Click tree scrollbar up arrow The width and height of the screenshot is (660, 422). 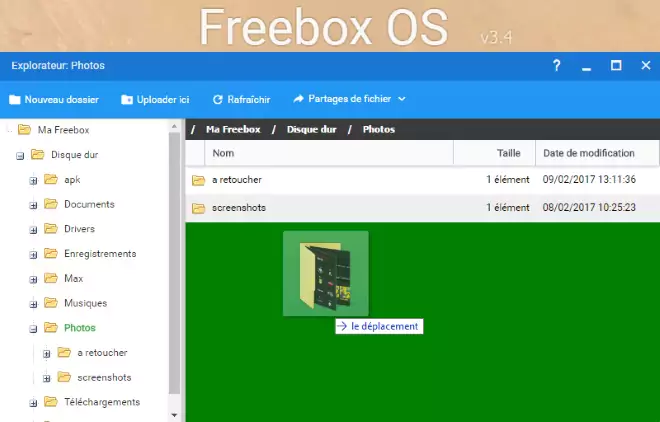pyautogui.click(x=174, y=126)
